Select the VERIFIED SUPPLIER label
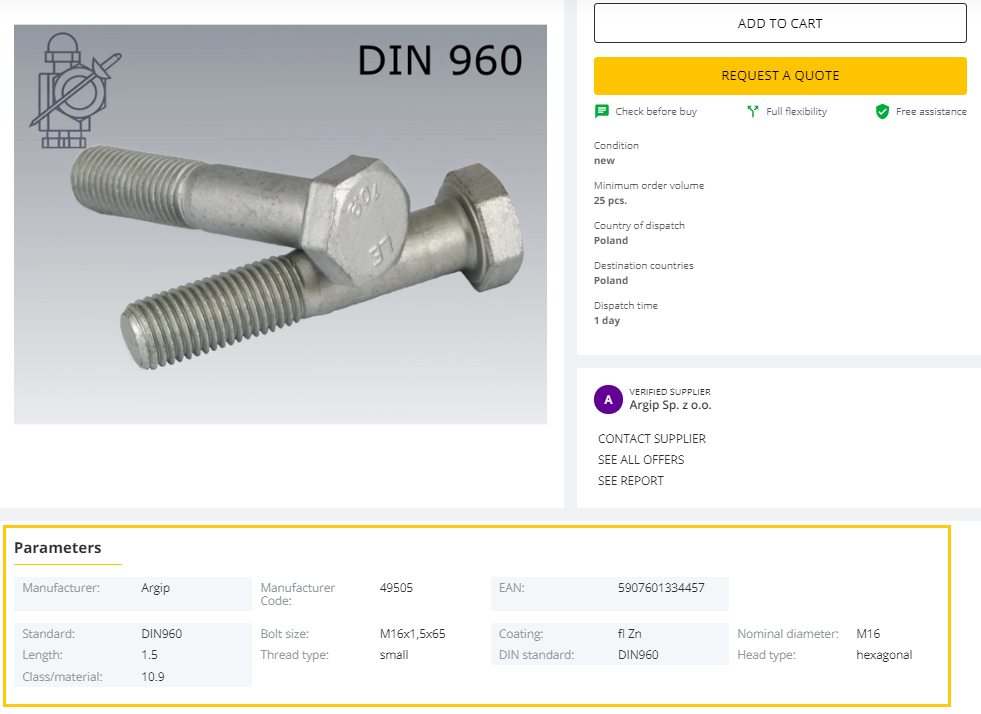This screenshot has width=981, height=714. (x=669, y=392)
